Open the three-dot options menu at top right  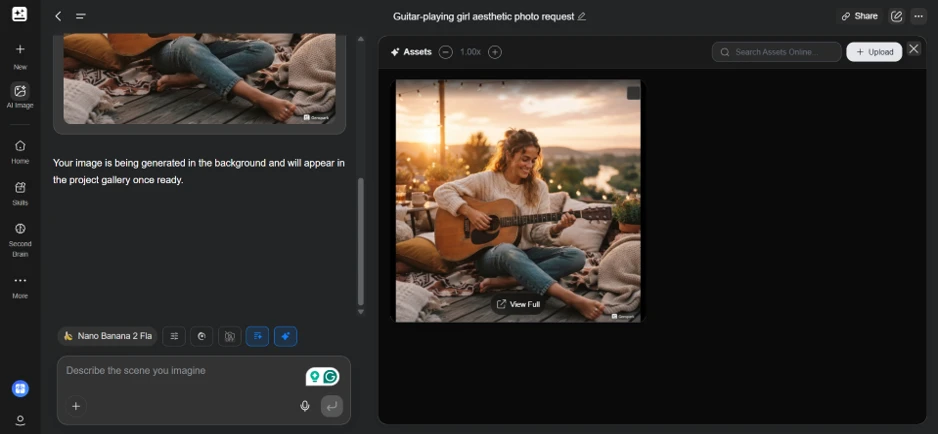918,16
